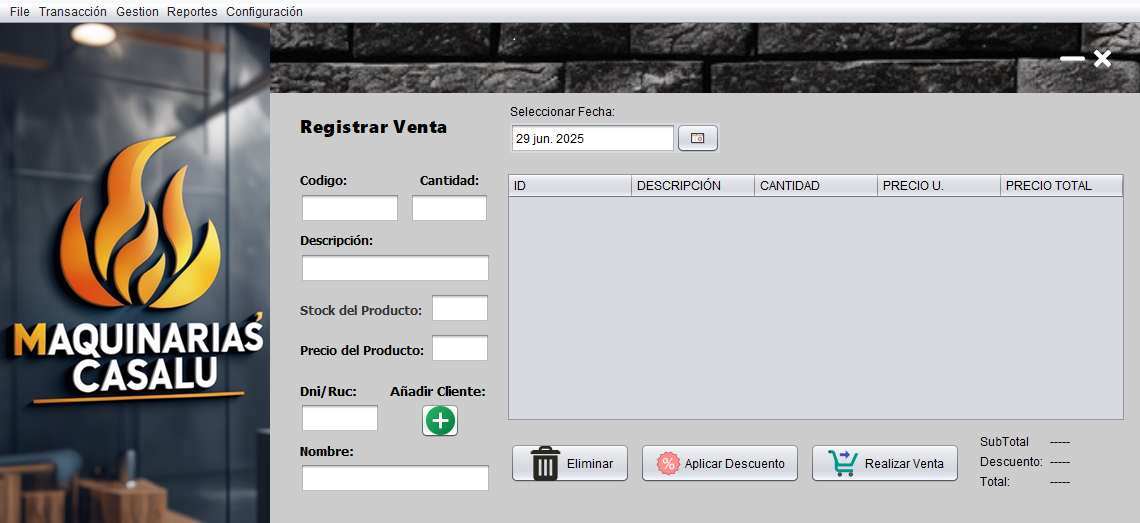Image resolution: width=1140 pixels, height=523 pixels.
Task: Click the Dni/Ruc input field
Action: click(340, 418)
